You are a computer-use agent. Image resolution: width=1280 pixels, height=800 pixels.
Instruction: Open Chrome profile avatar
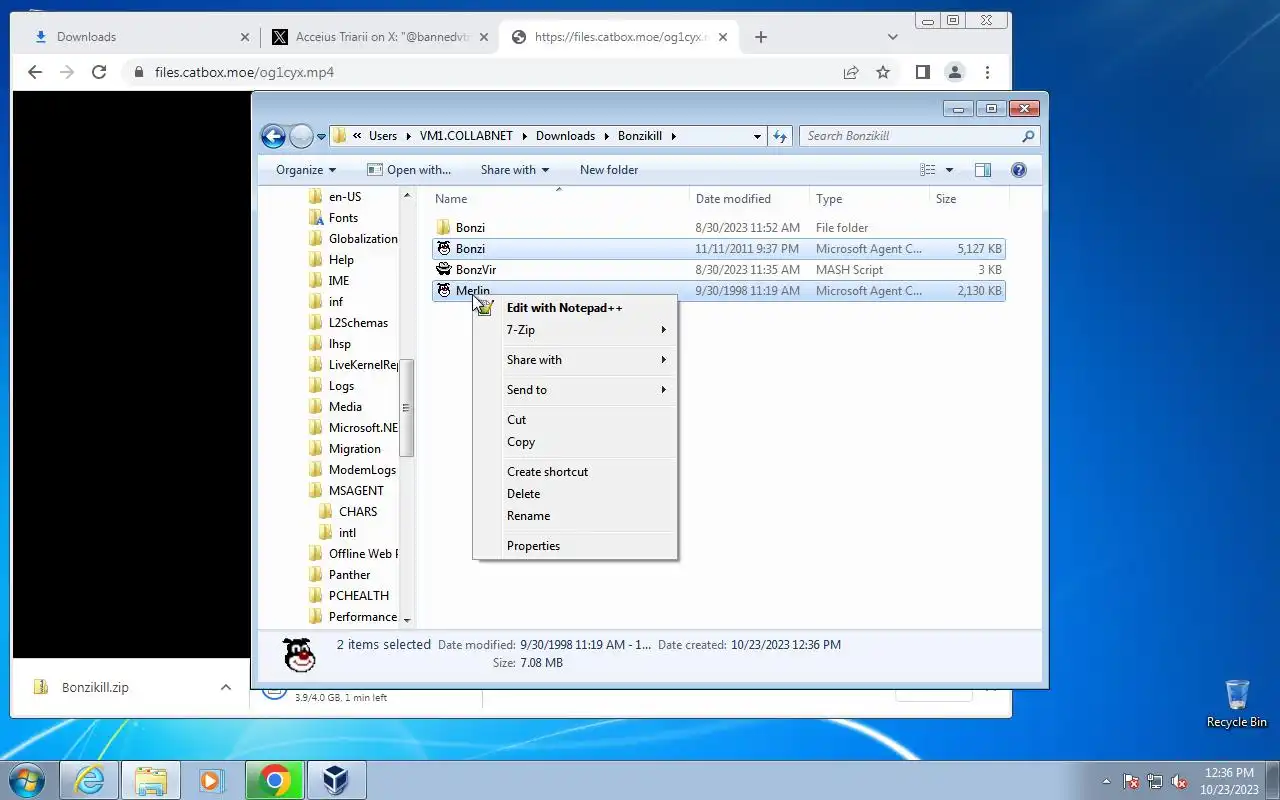pyautogui.click(x=955, y=72)
